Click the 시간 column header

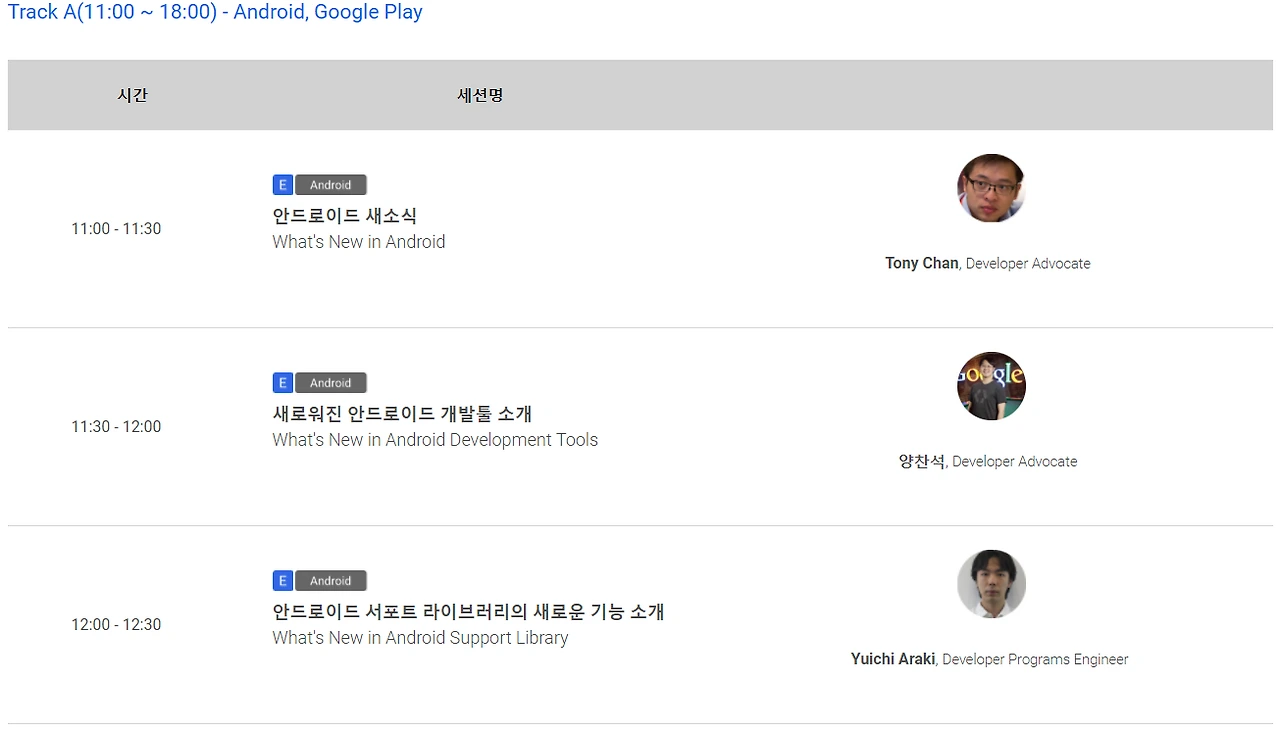(132, 95)
